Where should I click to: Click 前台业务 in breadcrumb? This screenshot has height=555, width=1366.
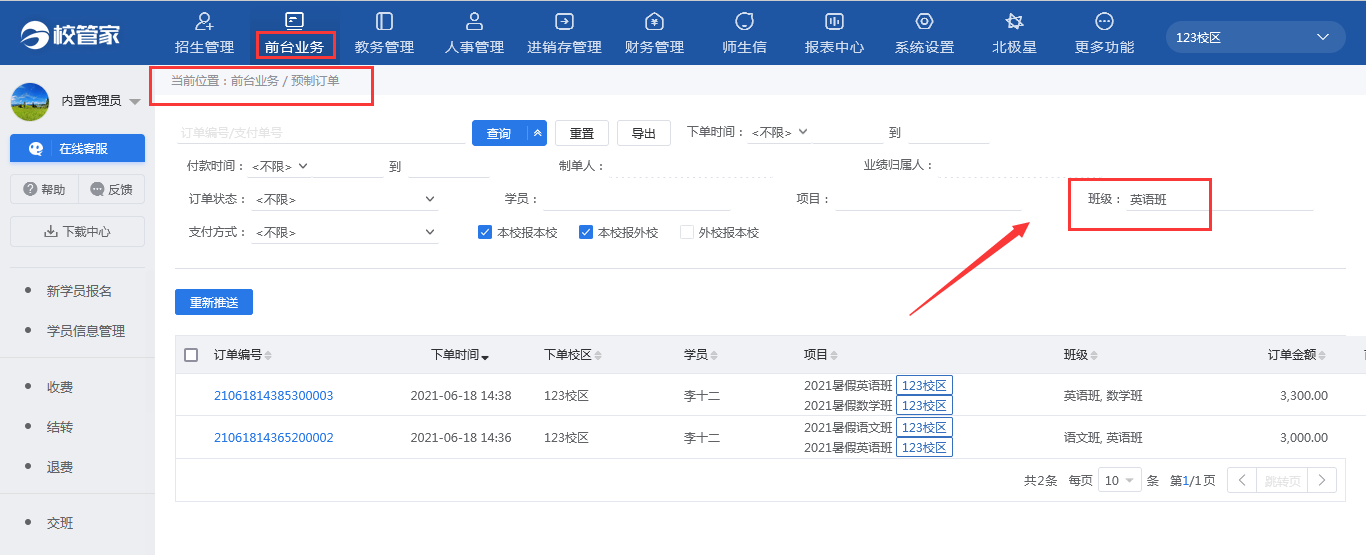pos(254,80)
